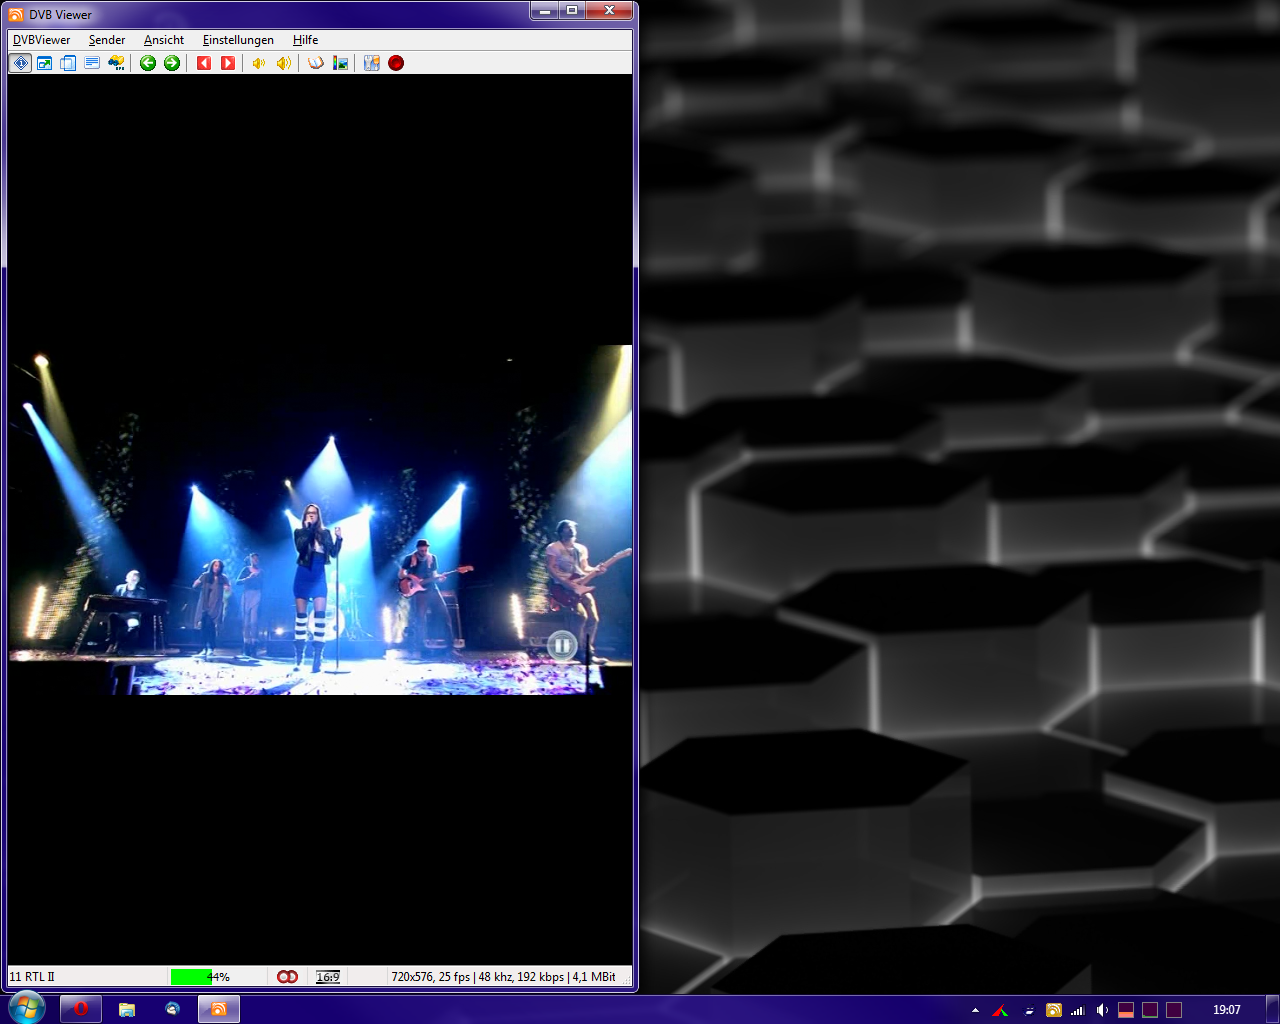Click the red-filled resource monitor tray gadget

click(1126, 1010)
